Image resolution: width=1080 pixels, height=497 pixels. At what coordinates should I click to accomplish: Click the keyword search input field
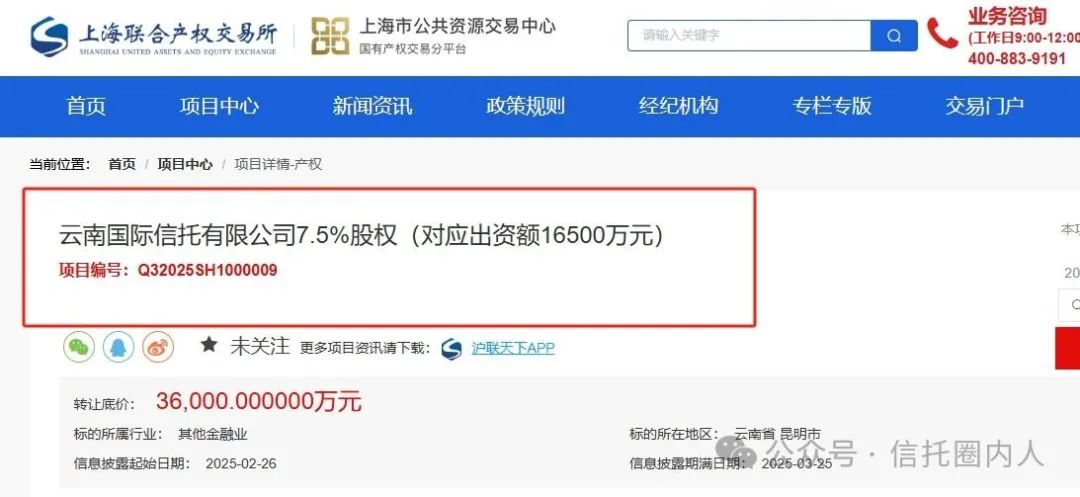tap(749, 36)
